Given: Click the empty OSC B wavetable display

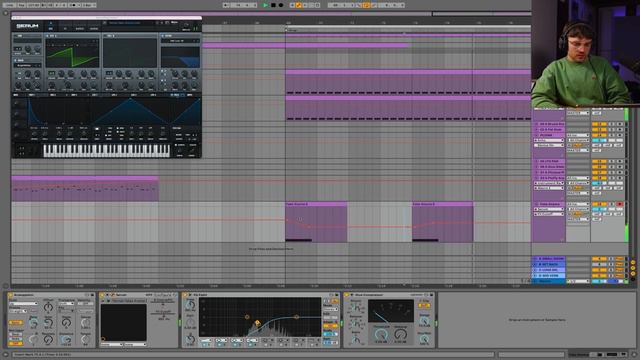Looking at the screenshot, I should [130, 53].
